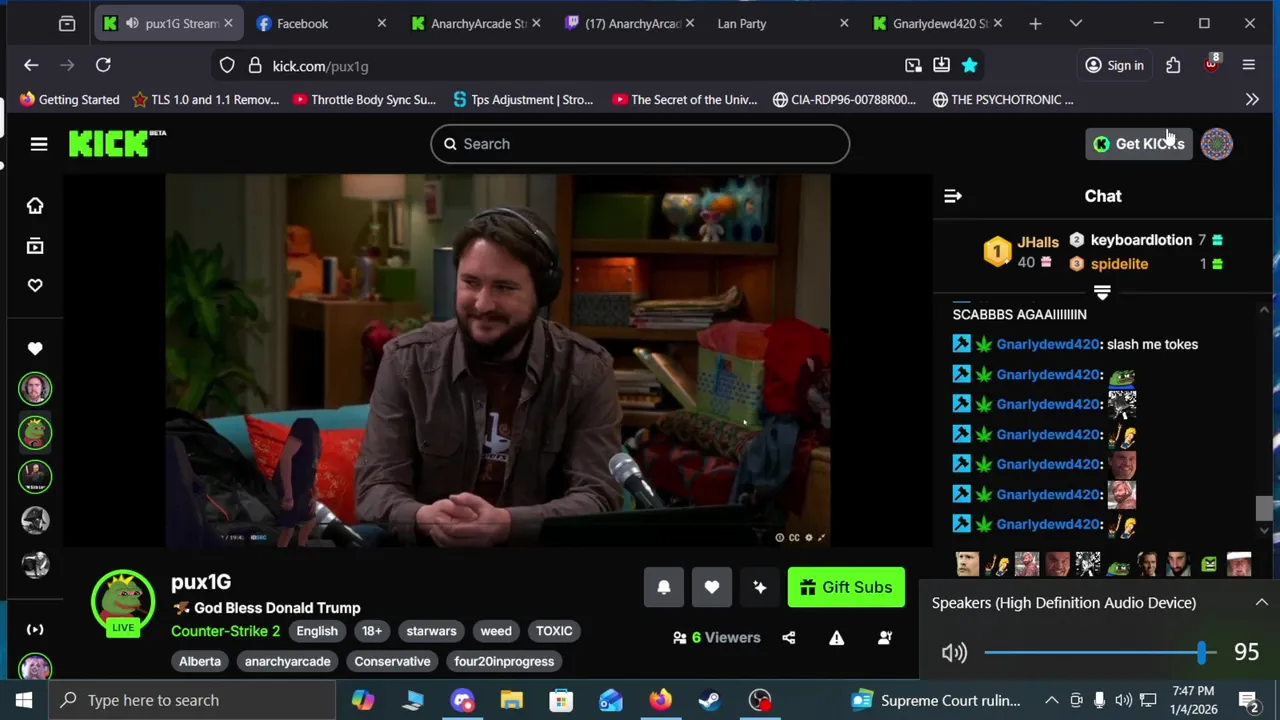Open the Steam icon on the taskbar

(x=709, y=700)
